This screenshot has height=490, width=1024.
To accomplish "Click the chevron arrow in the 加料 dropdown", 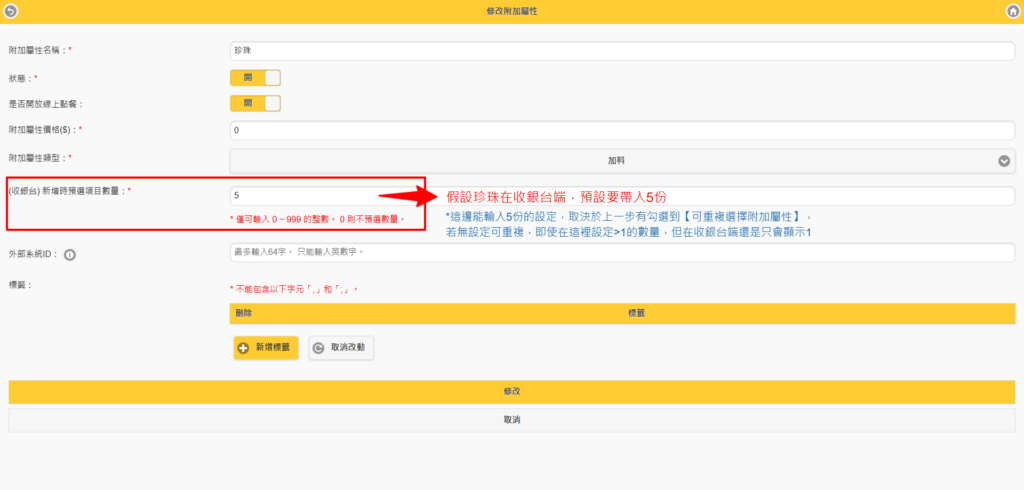I will coord(1004,161).
